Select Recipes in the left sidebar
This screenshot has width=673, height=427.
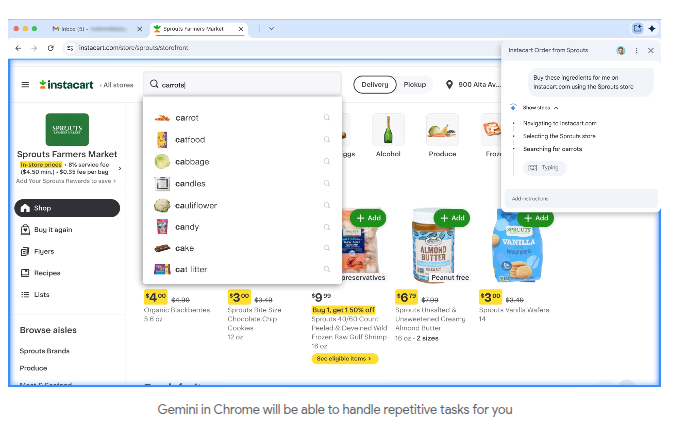point(47,272)
